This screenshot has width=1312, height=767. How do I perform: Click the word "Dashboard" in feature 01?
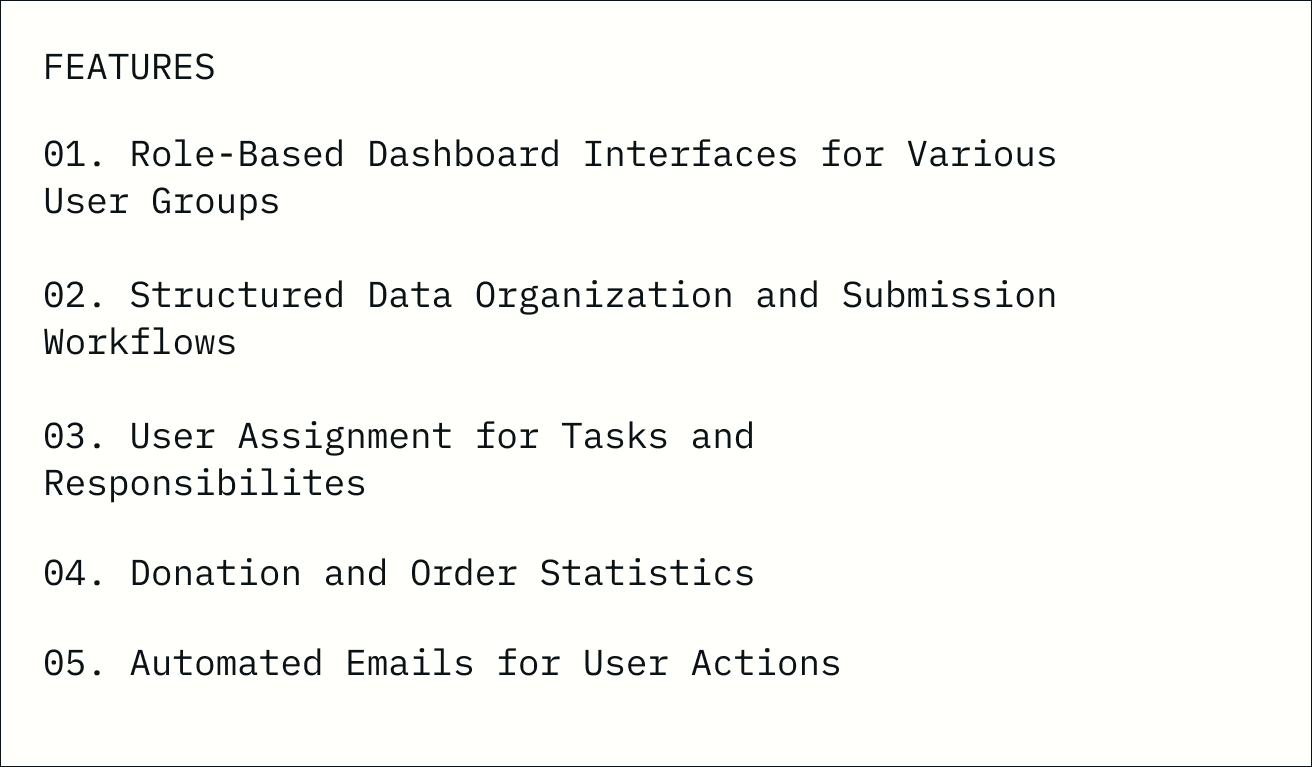point(464,154)
